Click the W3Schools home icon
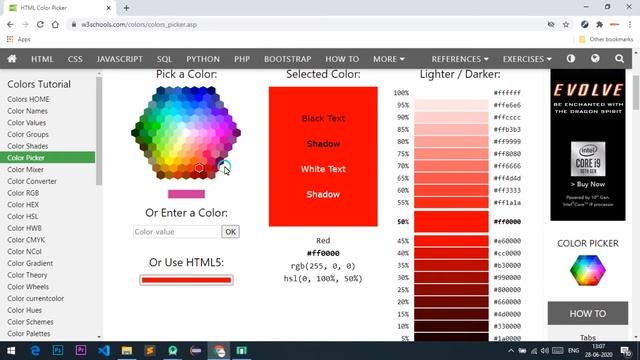The height and width of the screenshot is (360, 640). click(x=12, y=59)
